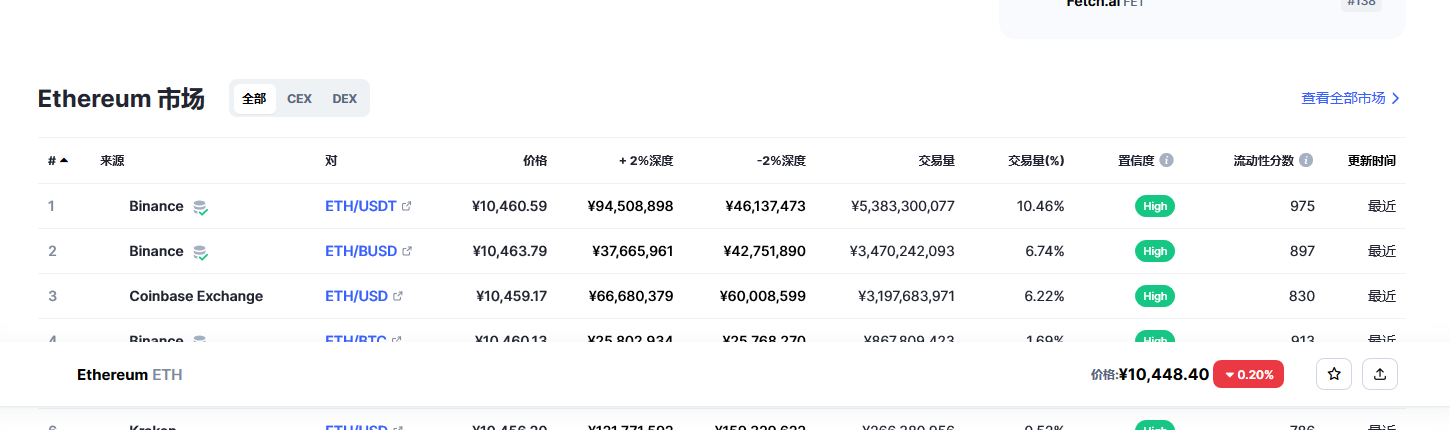Click price ¥10,460.59 in first row
1450x430 pixels.
pos(509,206)
